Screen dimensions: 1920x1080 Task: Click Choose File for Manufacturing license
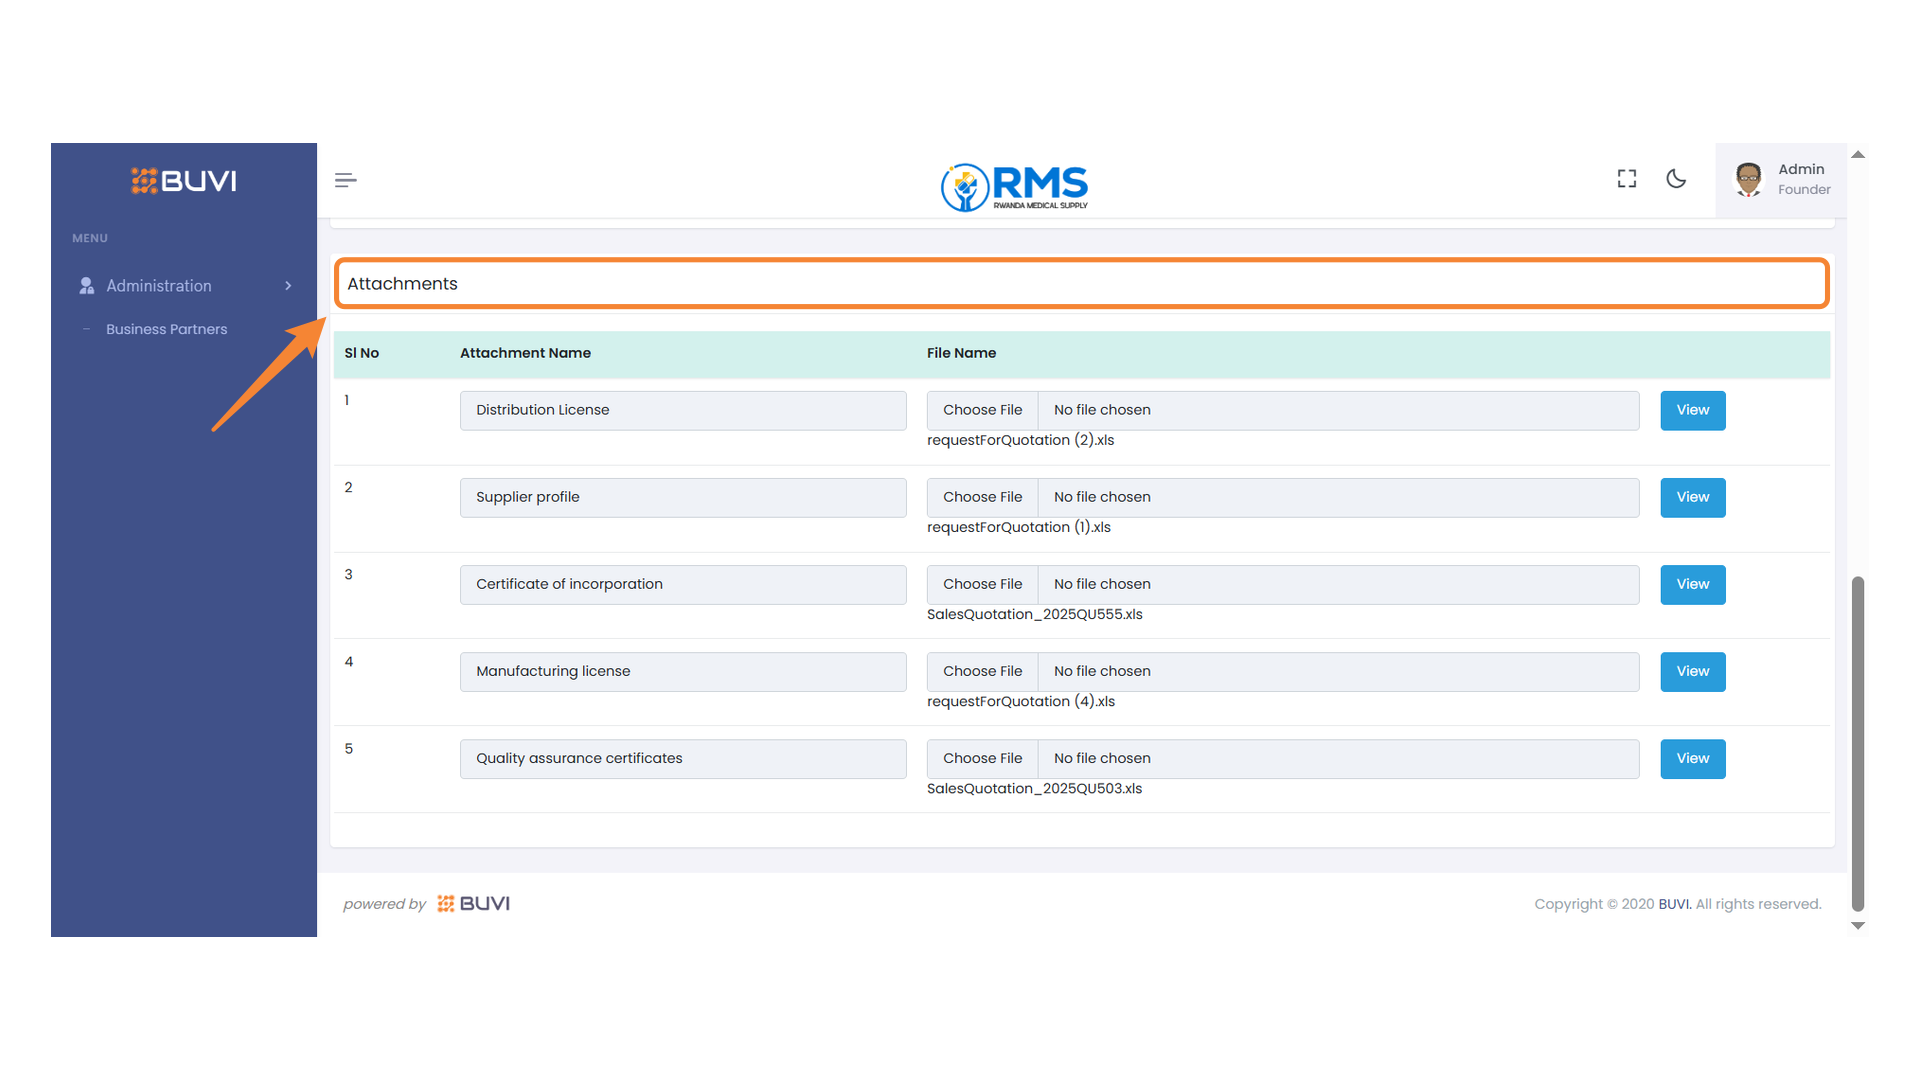pyautogui.click(x=981, y=671)
